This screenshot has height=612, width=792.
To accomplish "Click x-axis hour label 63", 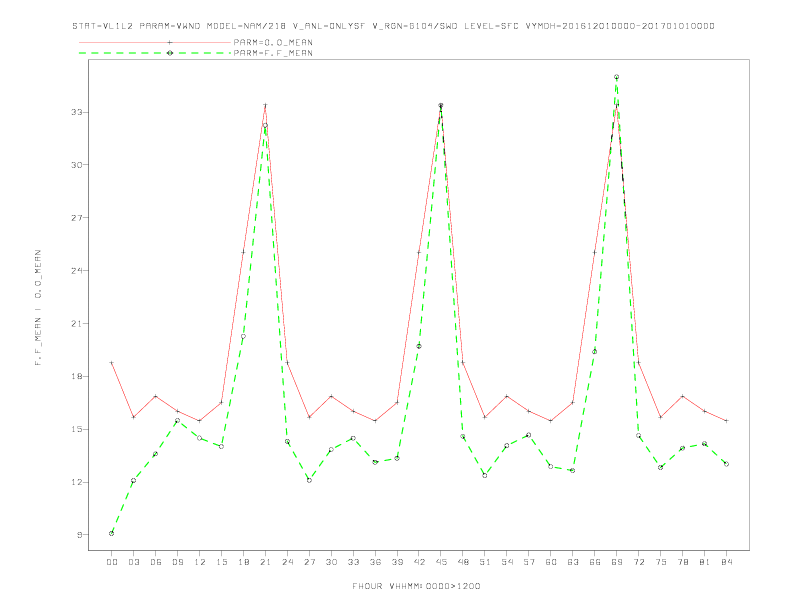I will point(573,562).
